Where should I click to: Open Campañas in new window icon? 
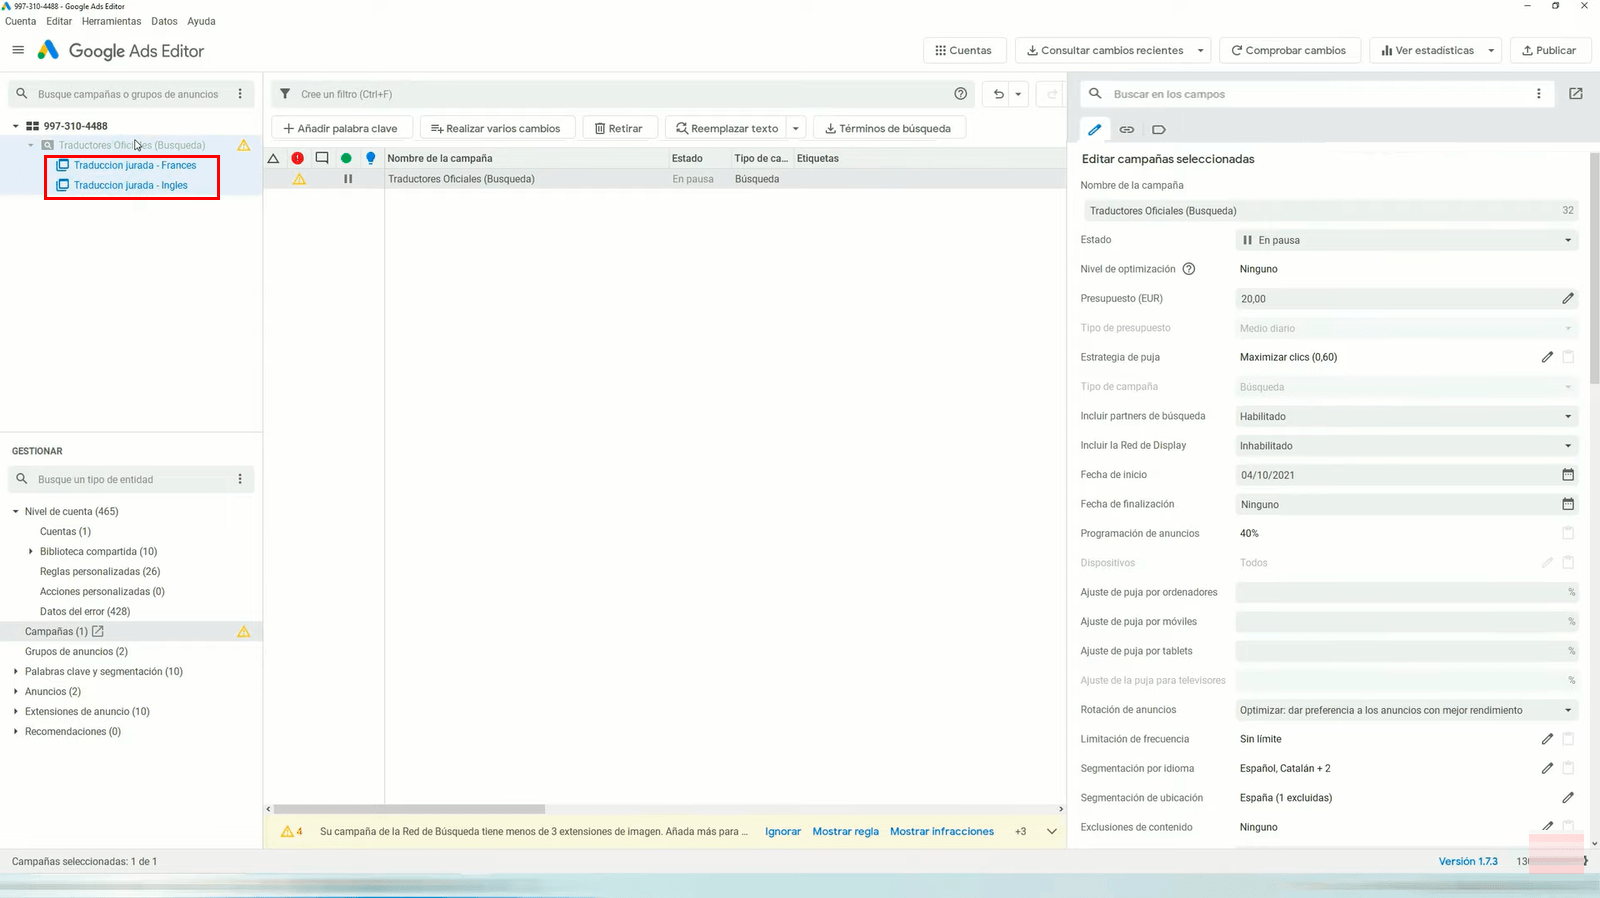(x=98, y=631)
